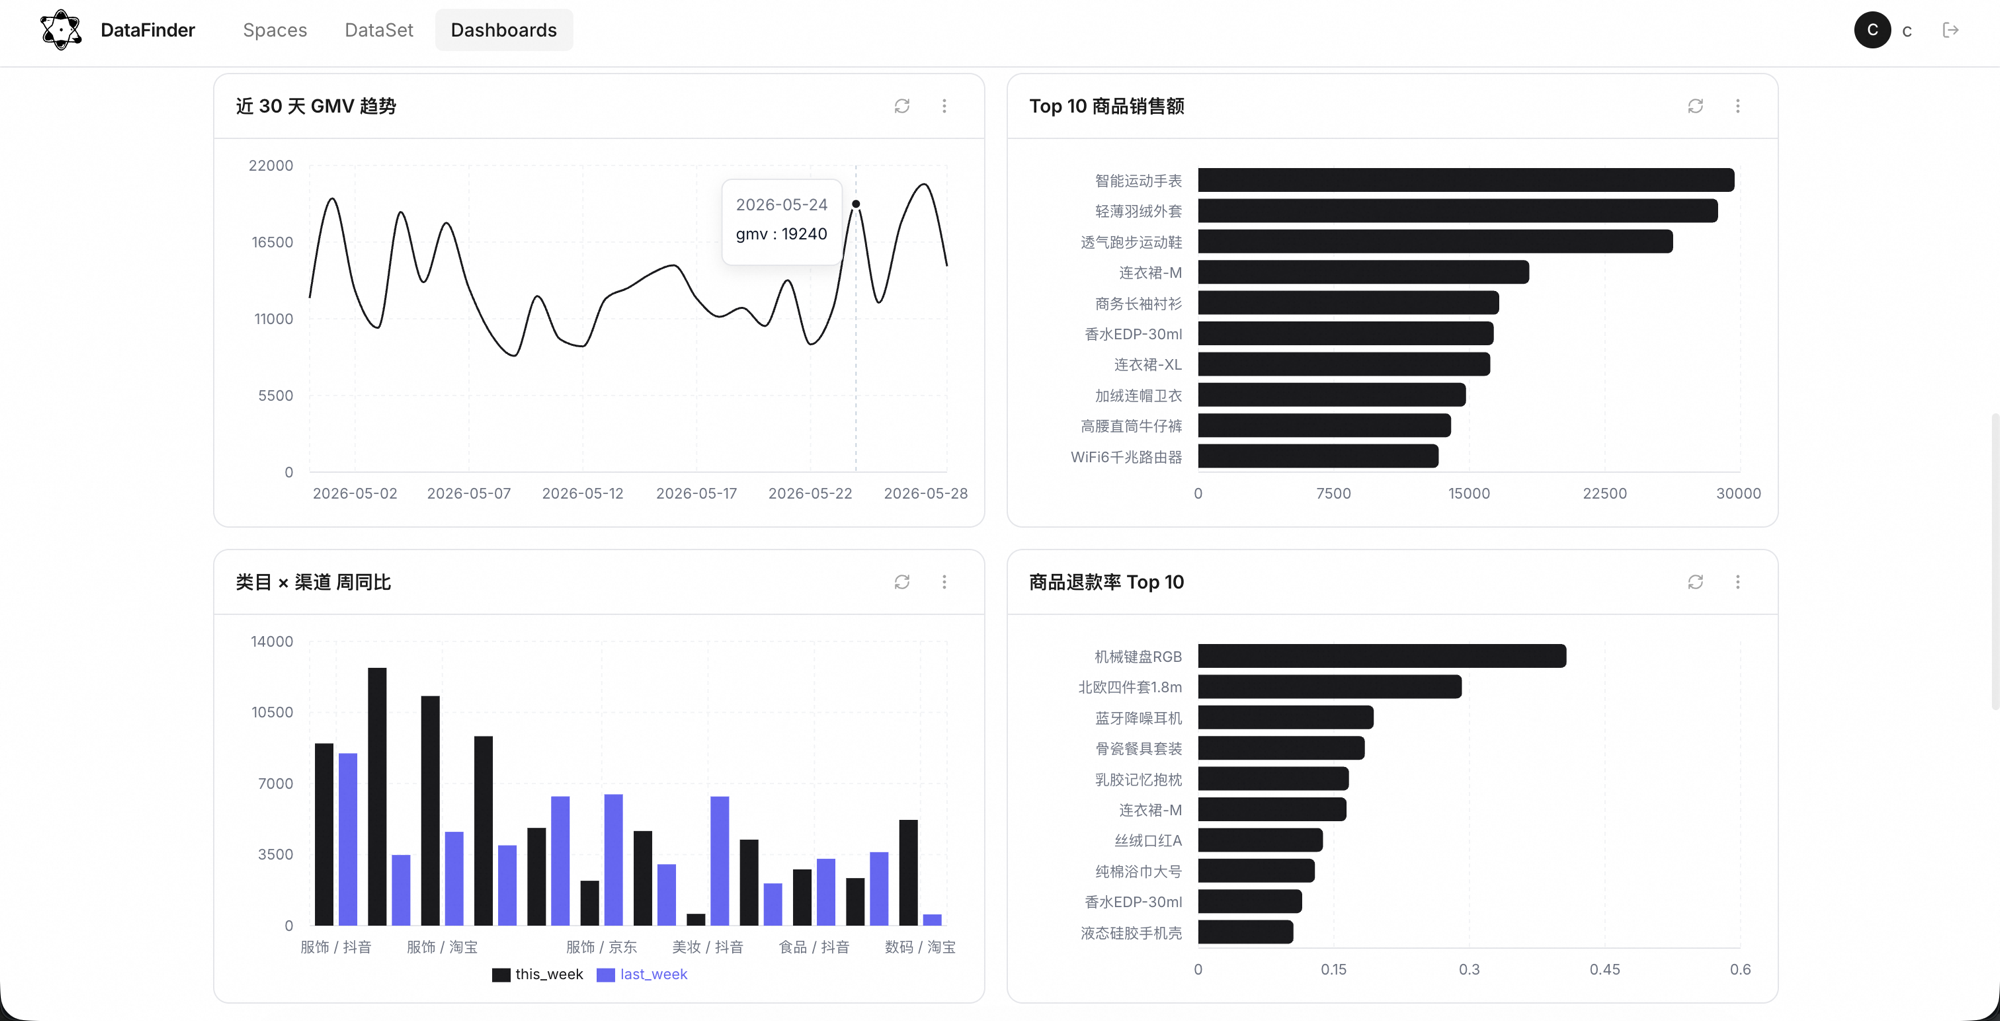Open the DataSet tab
The width and height of the screenshot is (2000, 1021).
pos(379,30)
